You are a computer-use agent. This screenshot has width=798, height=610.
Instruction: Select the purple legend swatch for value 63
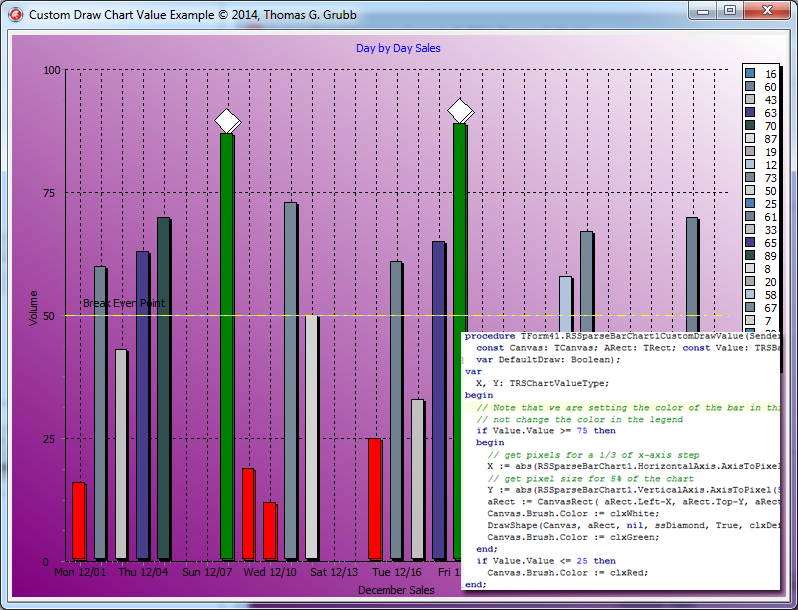[x=750, y=113]
